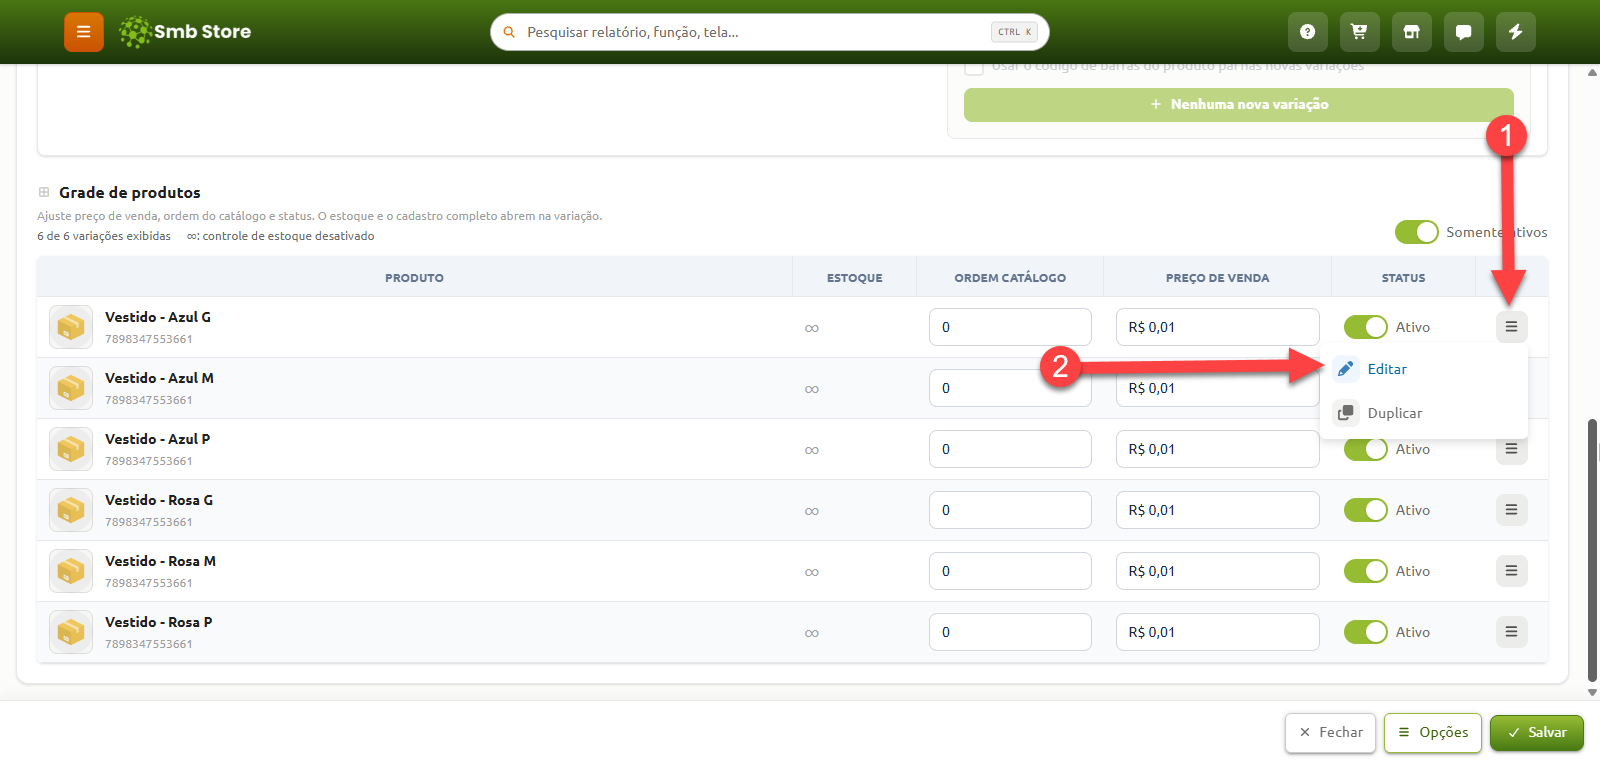This screenshot has width=1600, height=765.
Task: Click catalog order field for Vestido - Rosa P
Action: tap(1010, 632)
